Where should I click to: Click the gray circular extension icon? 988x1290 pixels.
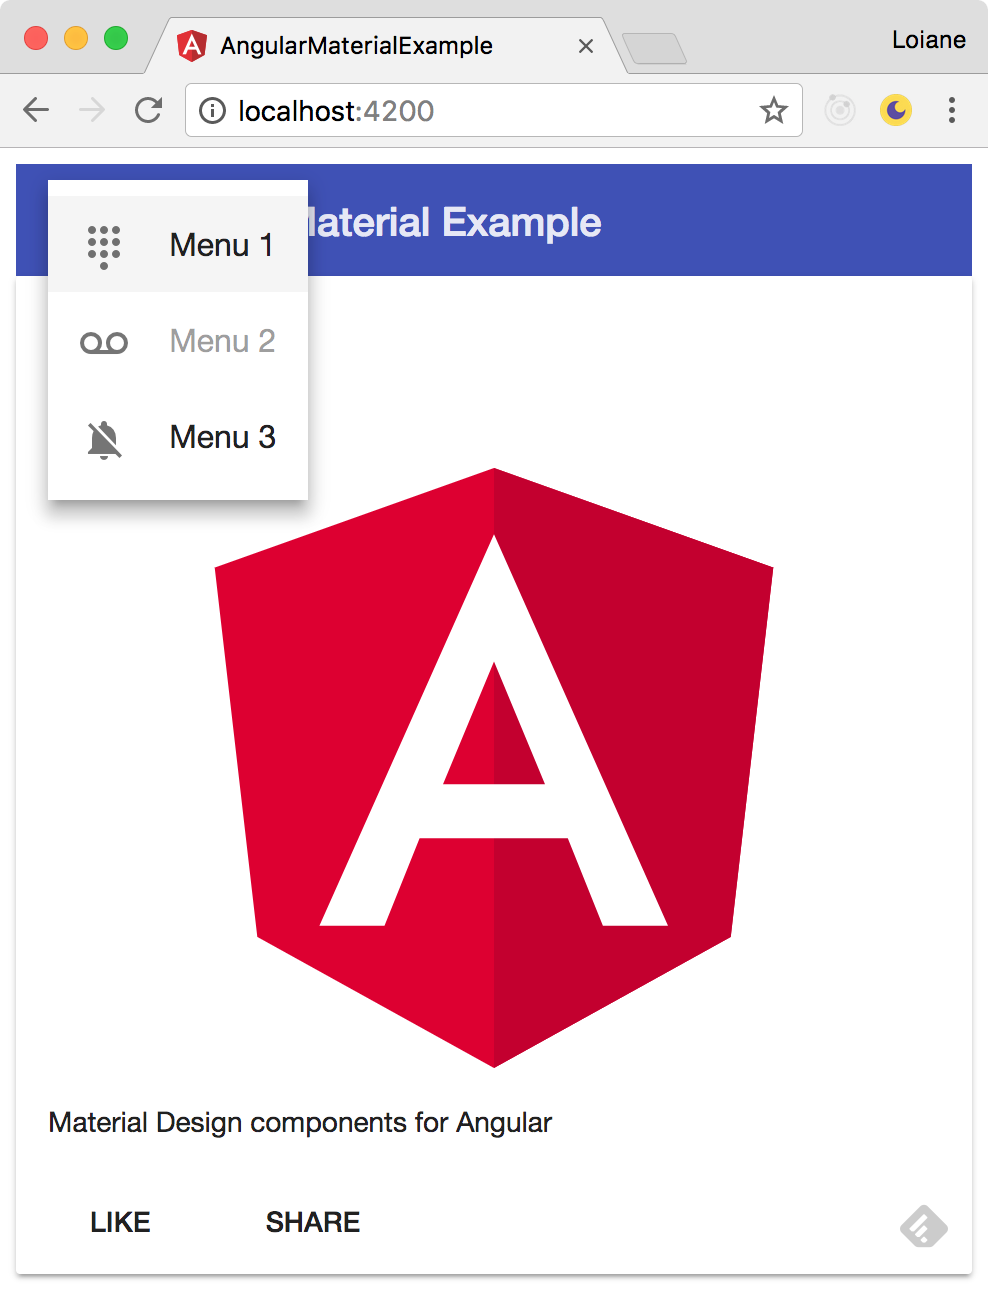tap(840, 110)
